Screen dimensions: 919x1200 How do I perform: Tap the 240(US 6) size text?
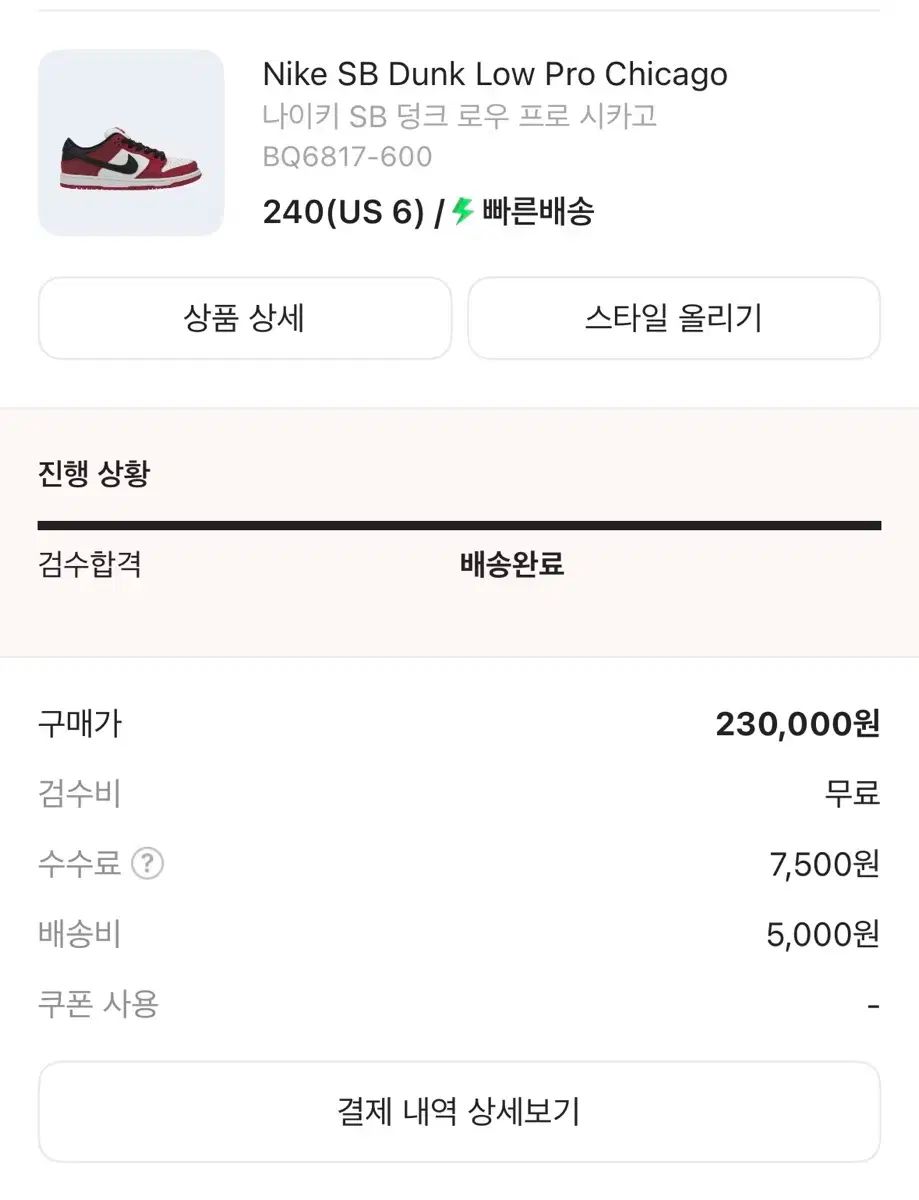(x=343, y=212)
